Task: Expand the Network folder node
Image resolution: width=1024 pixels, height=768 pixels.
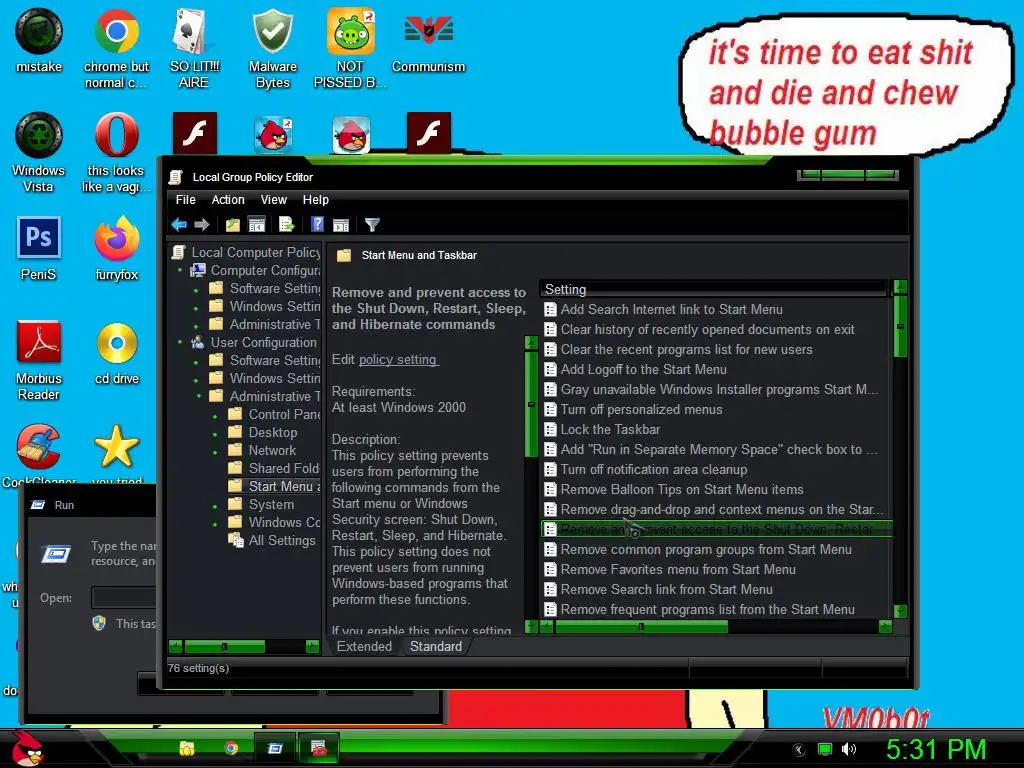Action: 215,451
